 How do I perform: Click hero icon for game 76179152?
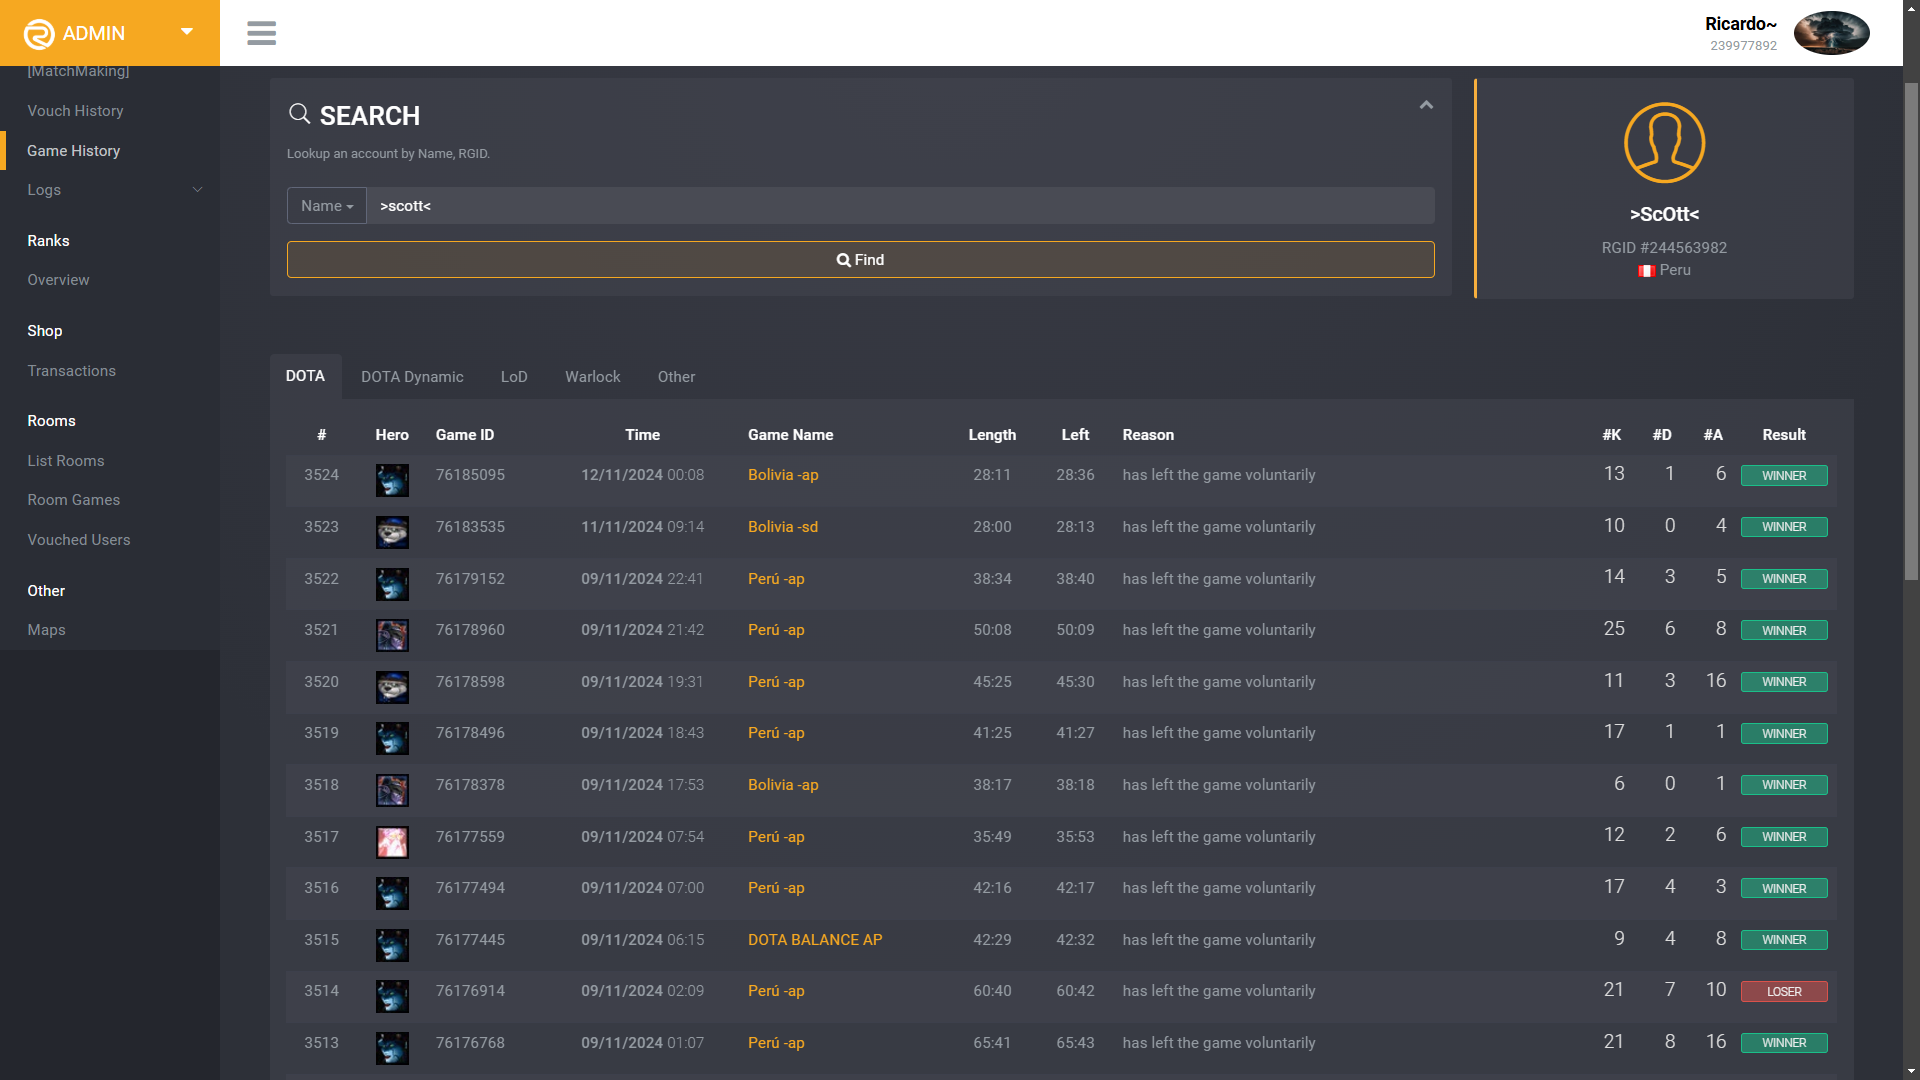(392, 584)
